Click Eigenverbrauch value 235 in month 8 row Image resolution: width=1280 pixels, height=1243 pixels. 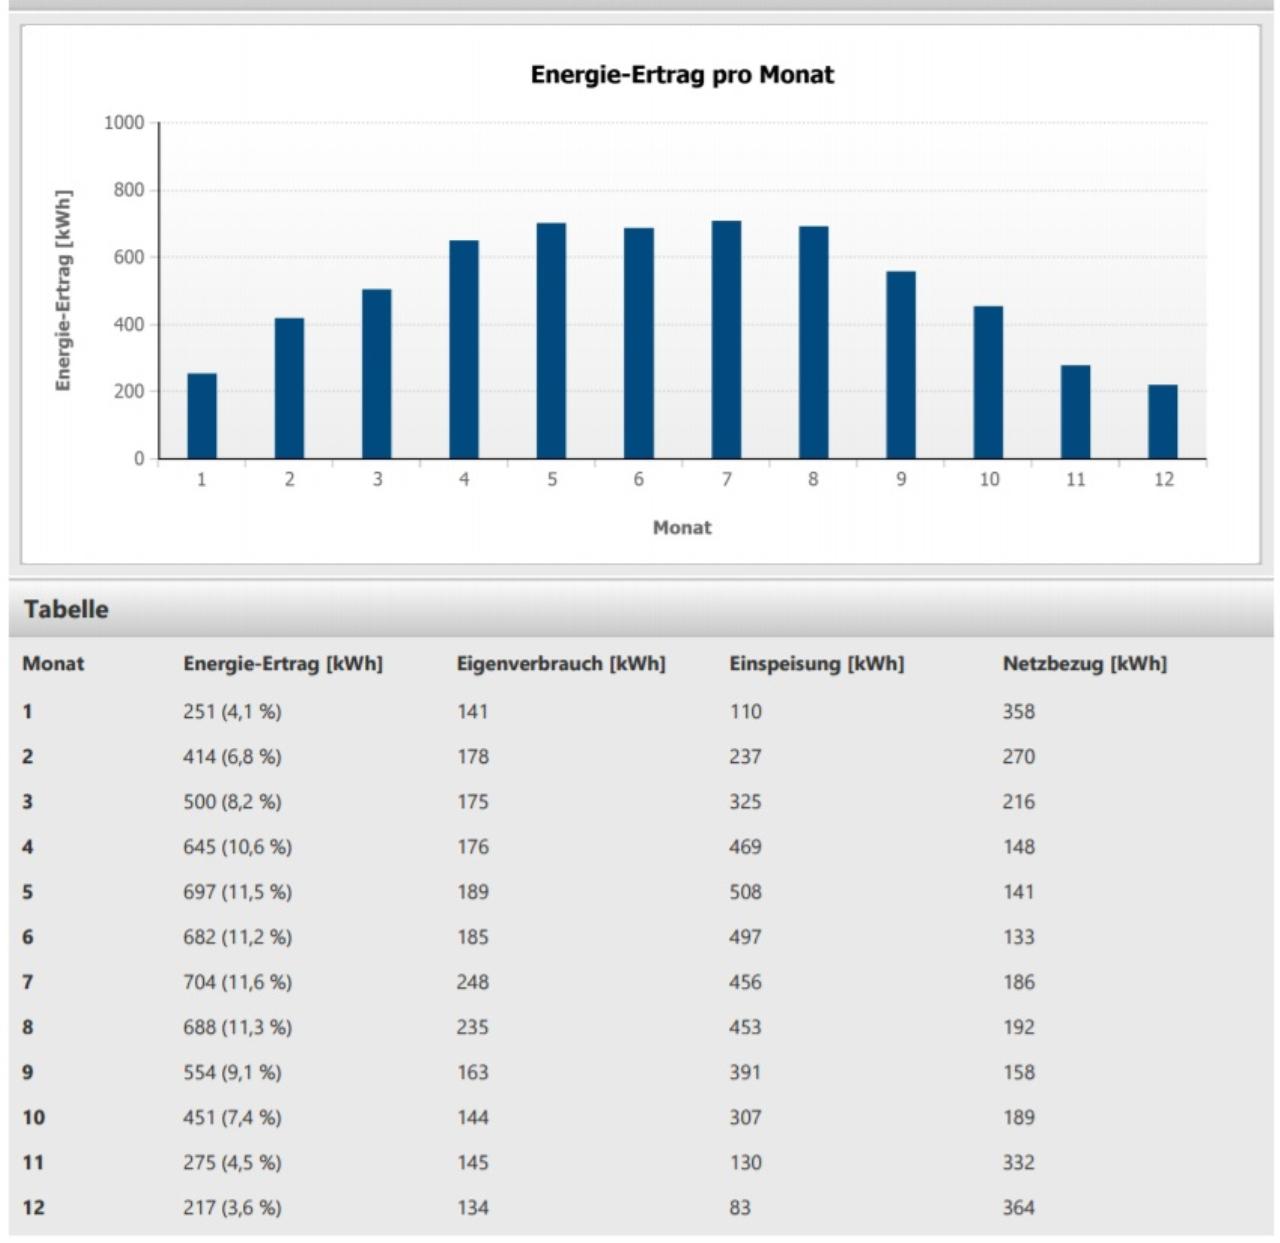(x=473, y=1027)
